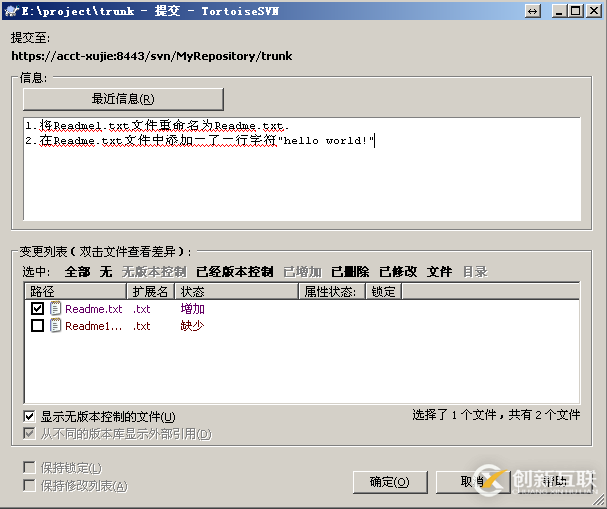
Task: Click 已增加 selection link
Action: click(x=303, y=272)
